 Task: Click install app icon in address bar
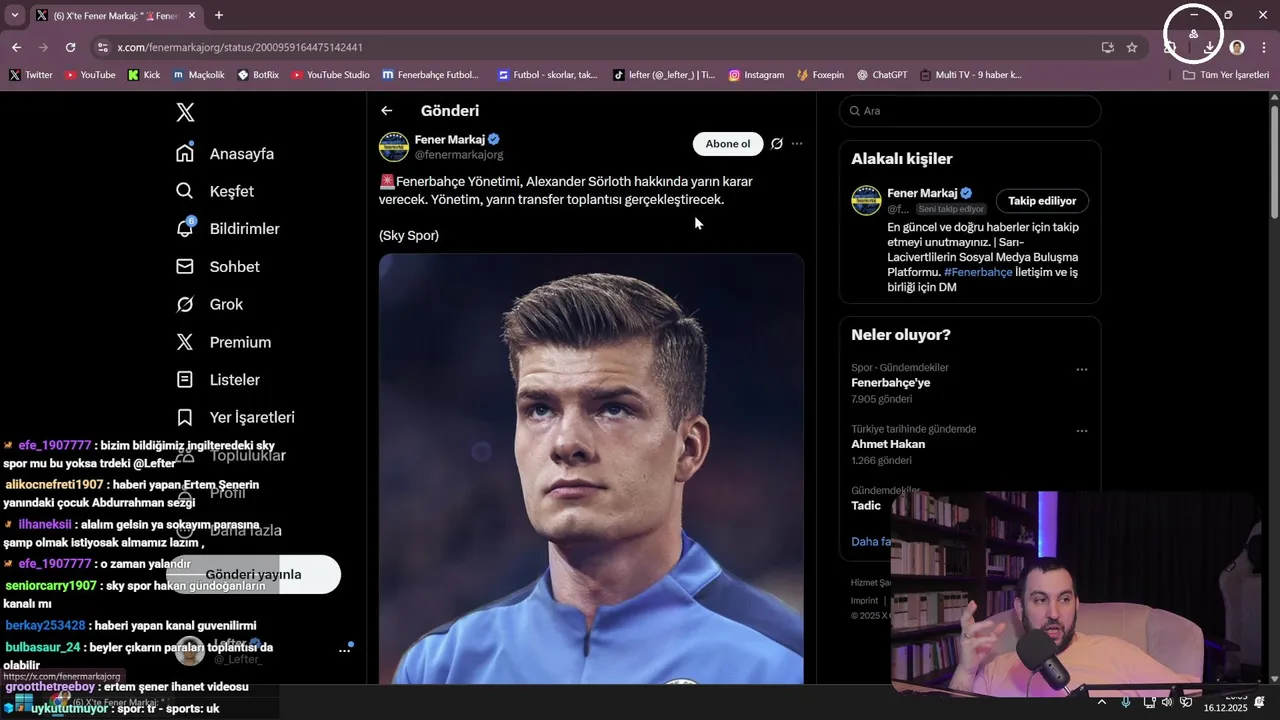(1107, 47)
